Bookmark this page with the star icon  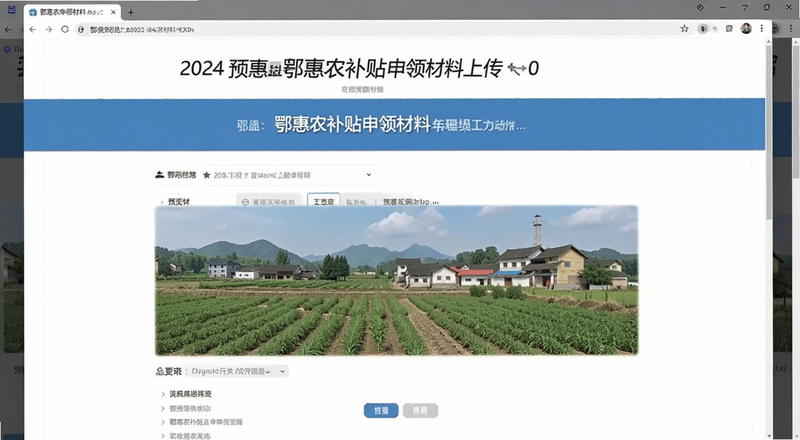tap(684, 29)
